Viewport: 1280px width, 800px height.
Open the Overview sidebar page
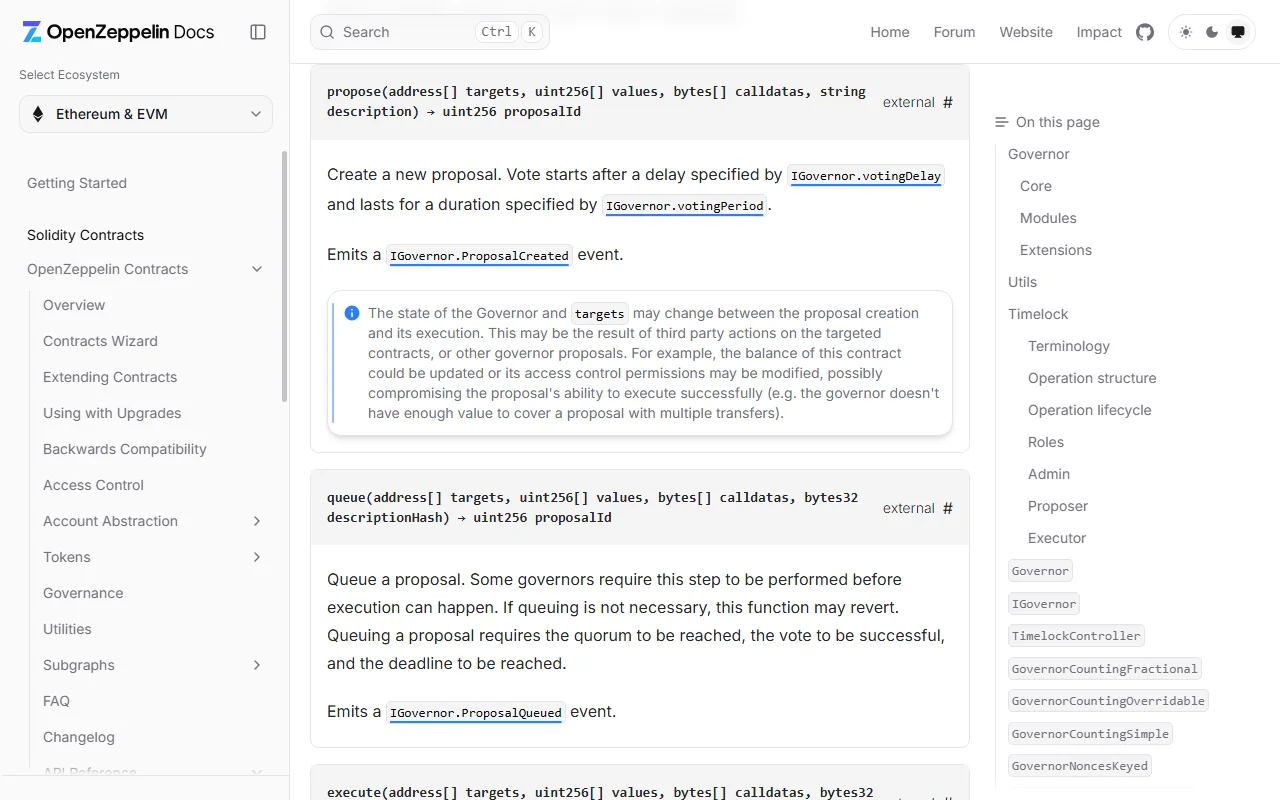(74, 305)
